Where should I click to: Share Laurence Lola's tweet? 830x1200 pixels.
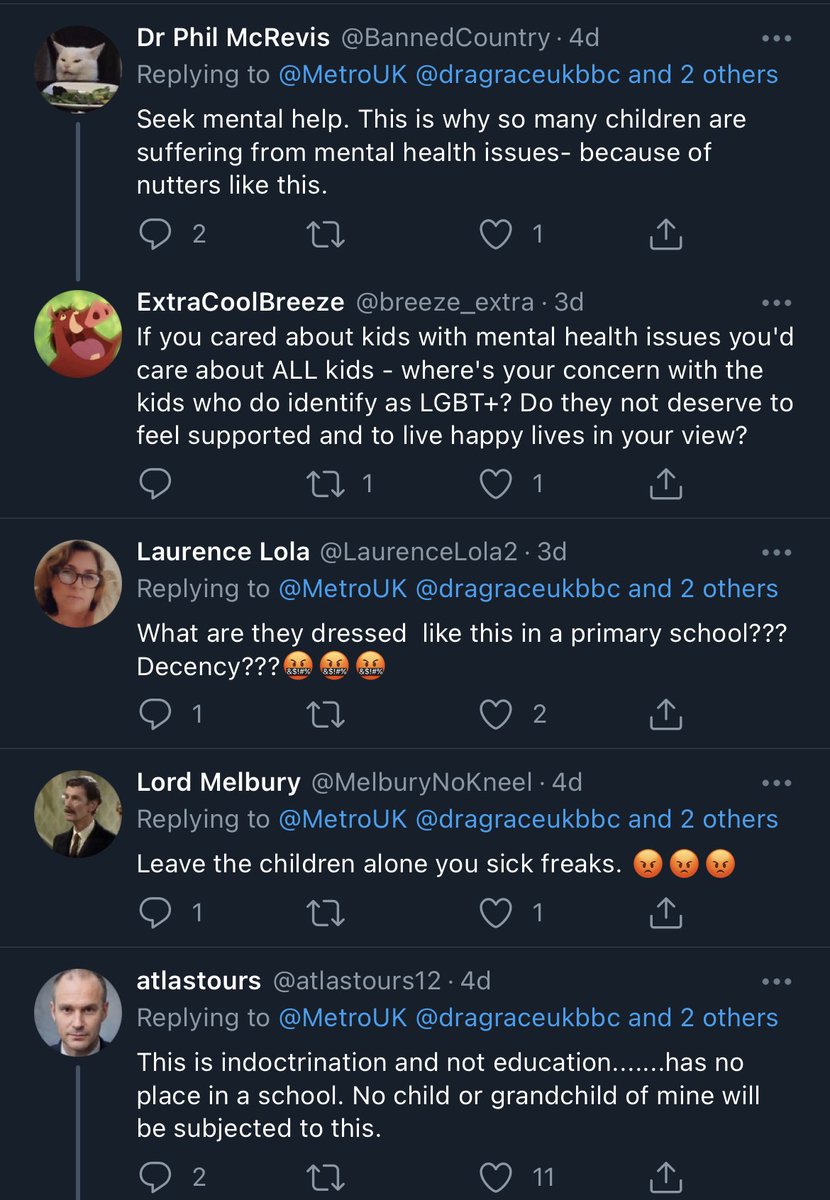tap(666, 713)
